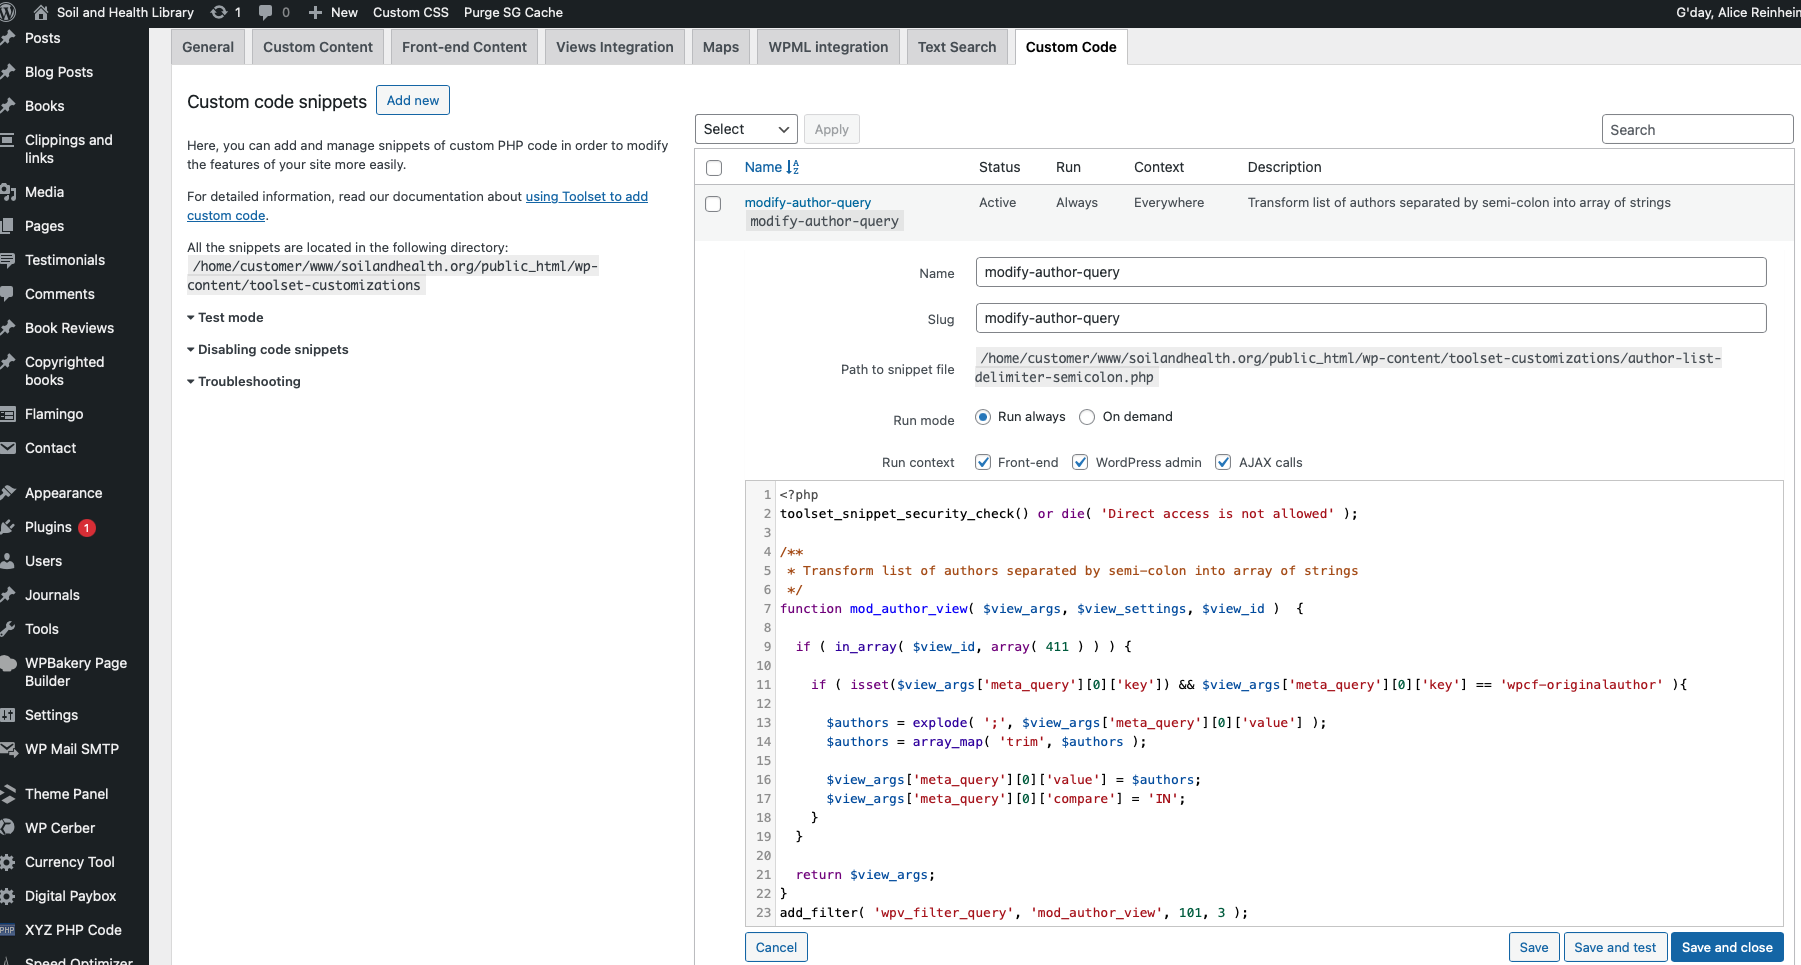The image size is (1801, 965).
Task: Uncheck the Front-end run context
Action: pos(983,462)
